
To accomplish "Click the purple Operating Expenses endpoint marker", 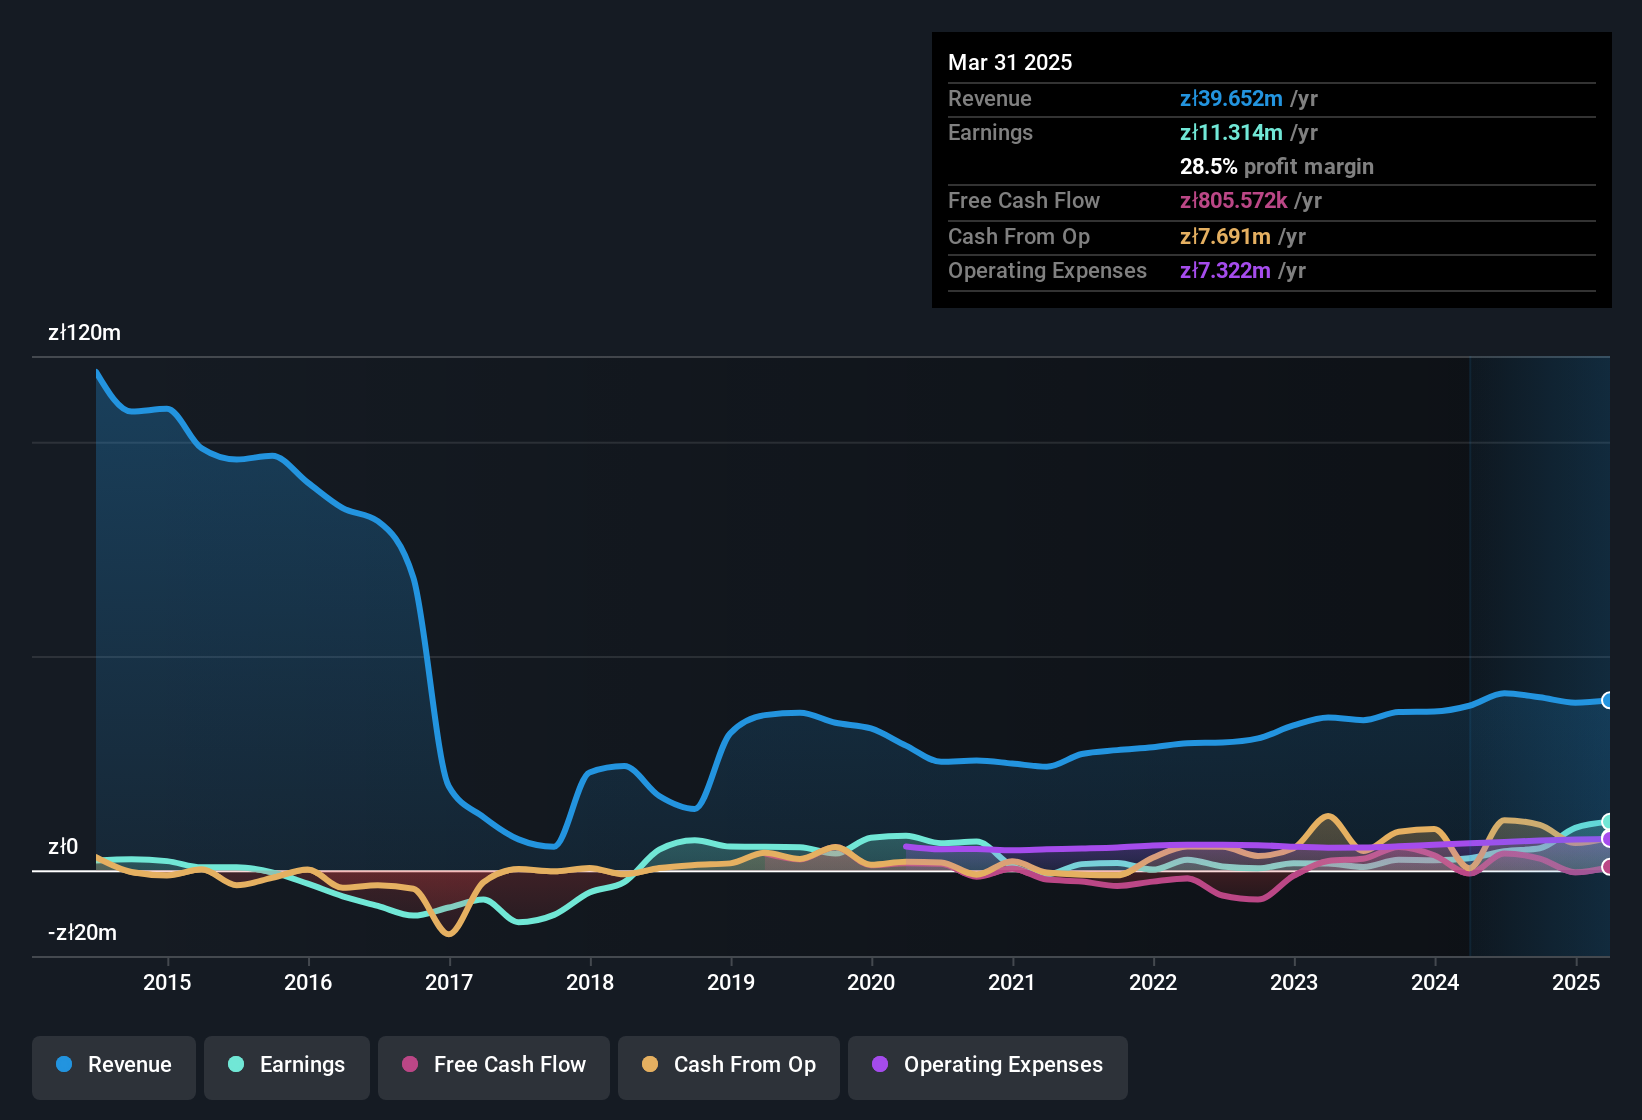I will click(1608, 840).
